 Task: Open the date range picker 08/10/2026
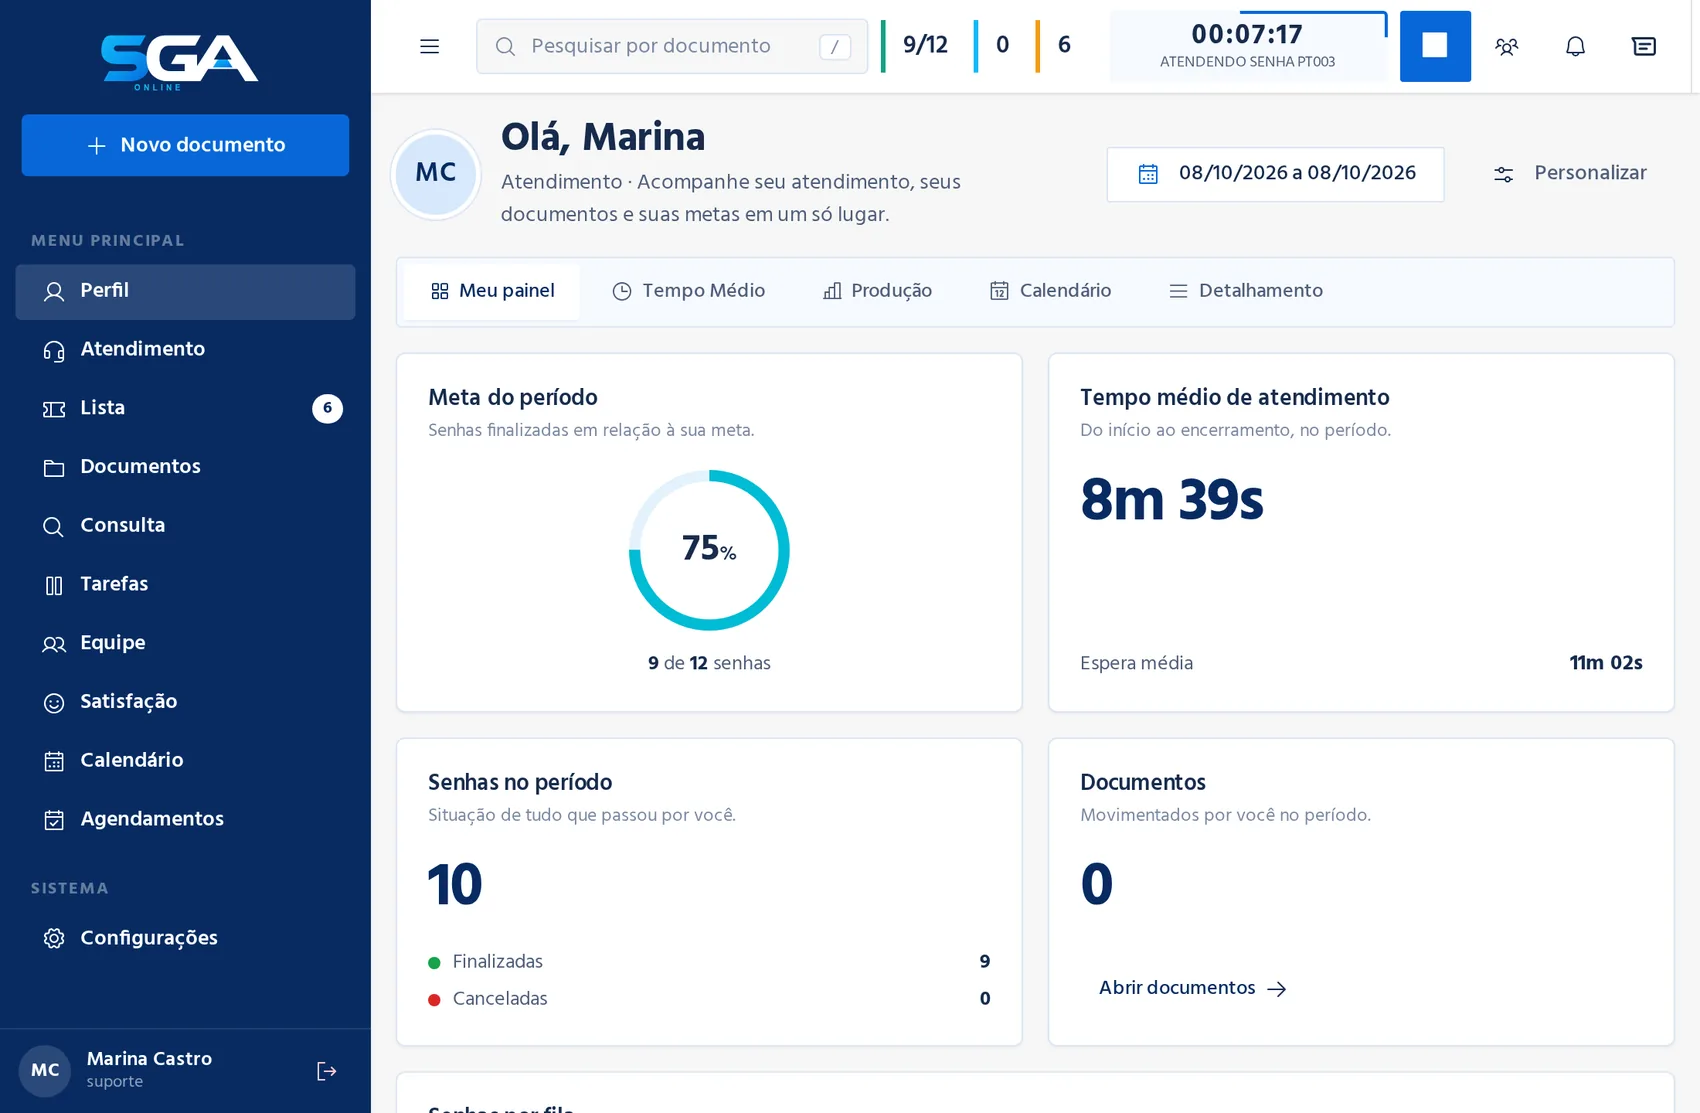point(1275,174)
